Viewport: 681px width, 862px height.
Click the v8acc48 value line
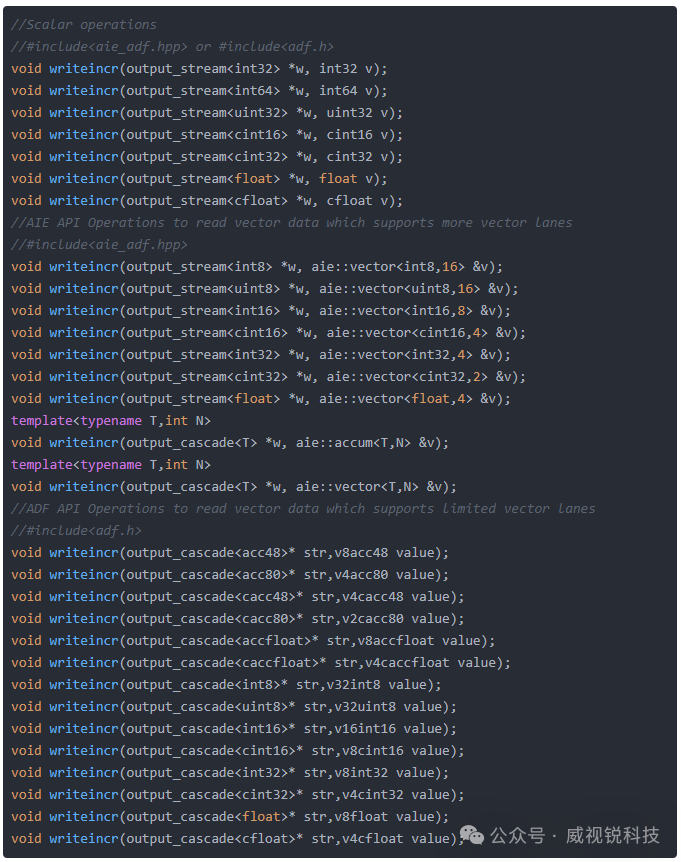pyautogui.click(x=230, y=552)
